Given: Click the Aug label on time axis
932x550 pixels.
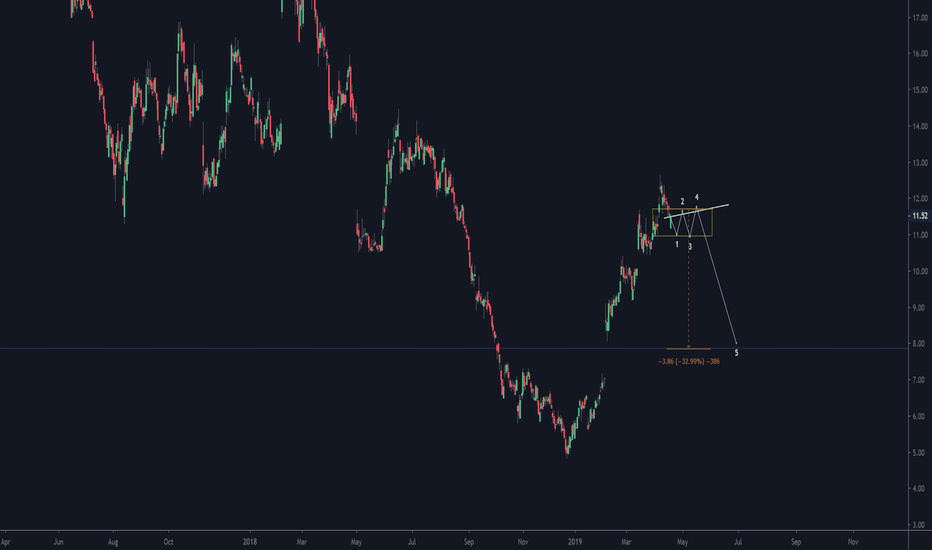Looking at the screenshot, I should (x=113, y=542).
